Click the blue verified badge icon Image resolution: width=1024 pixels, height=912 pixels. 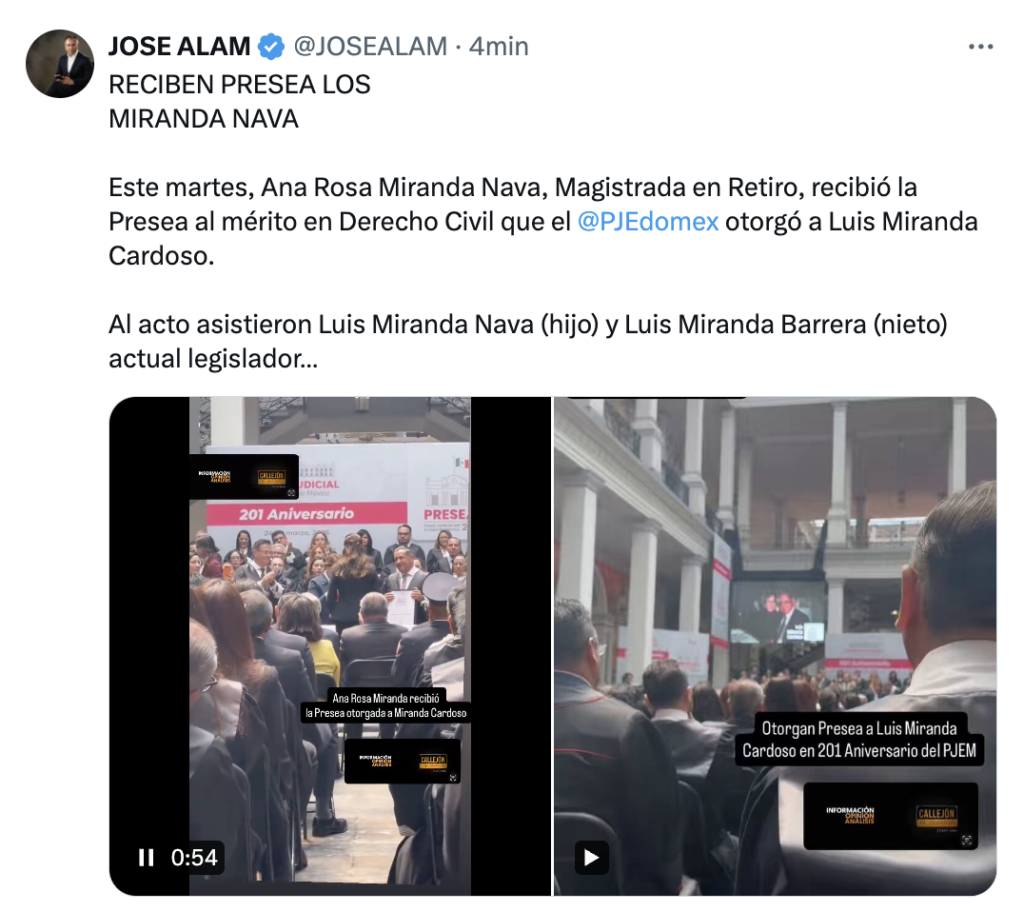point(271,46)
